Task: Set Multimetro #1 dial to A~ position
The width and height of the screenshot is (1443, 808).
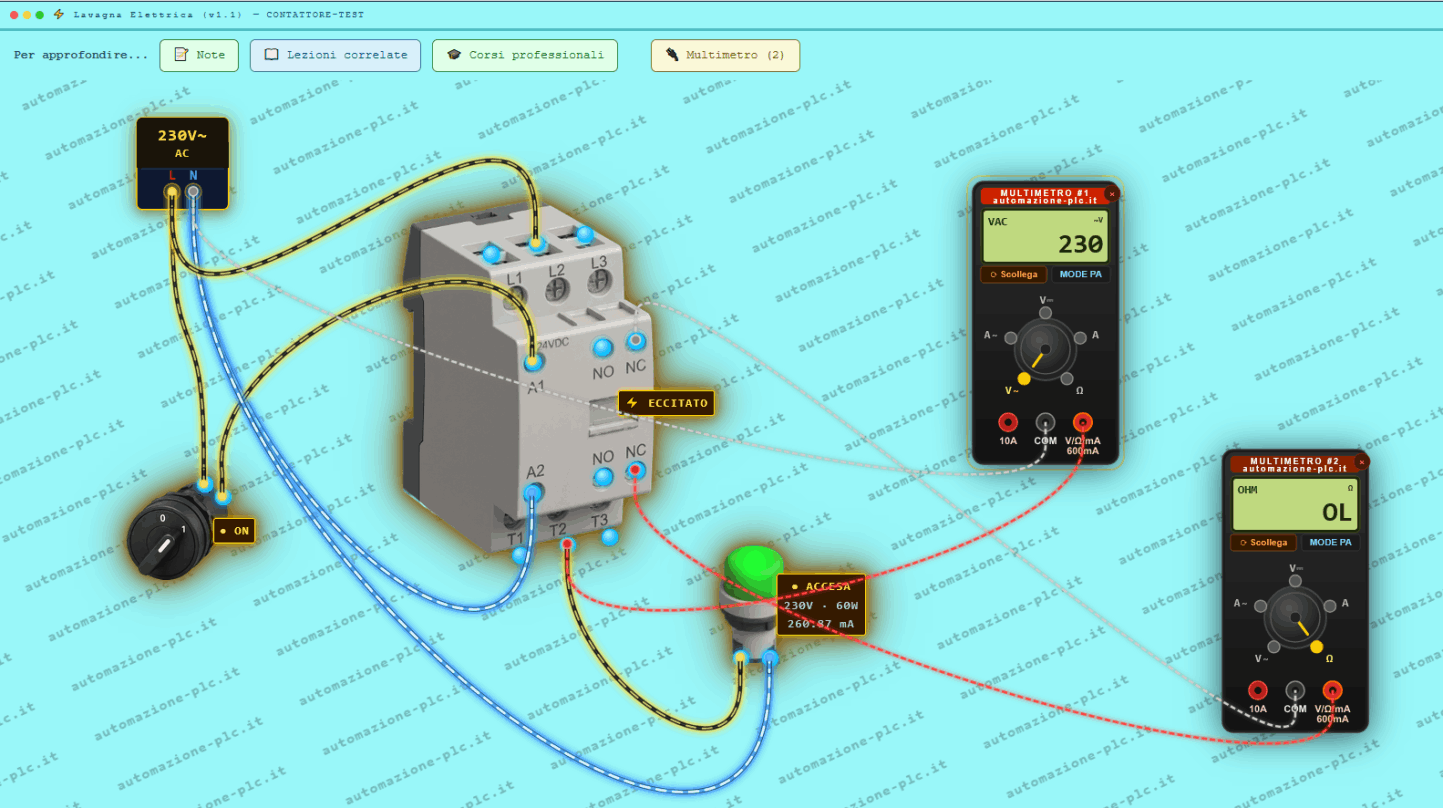Action: (x=1010, y=337)
